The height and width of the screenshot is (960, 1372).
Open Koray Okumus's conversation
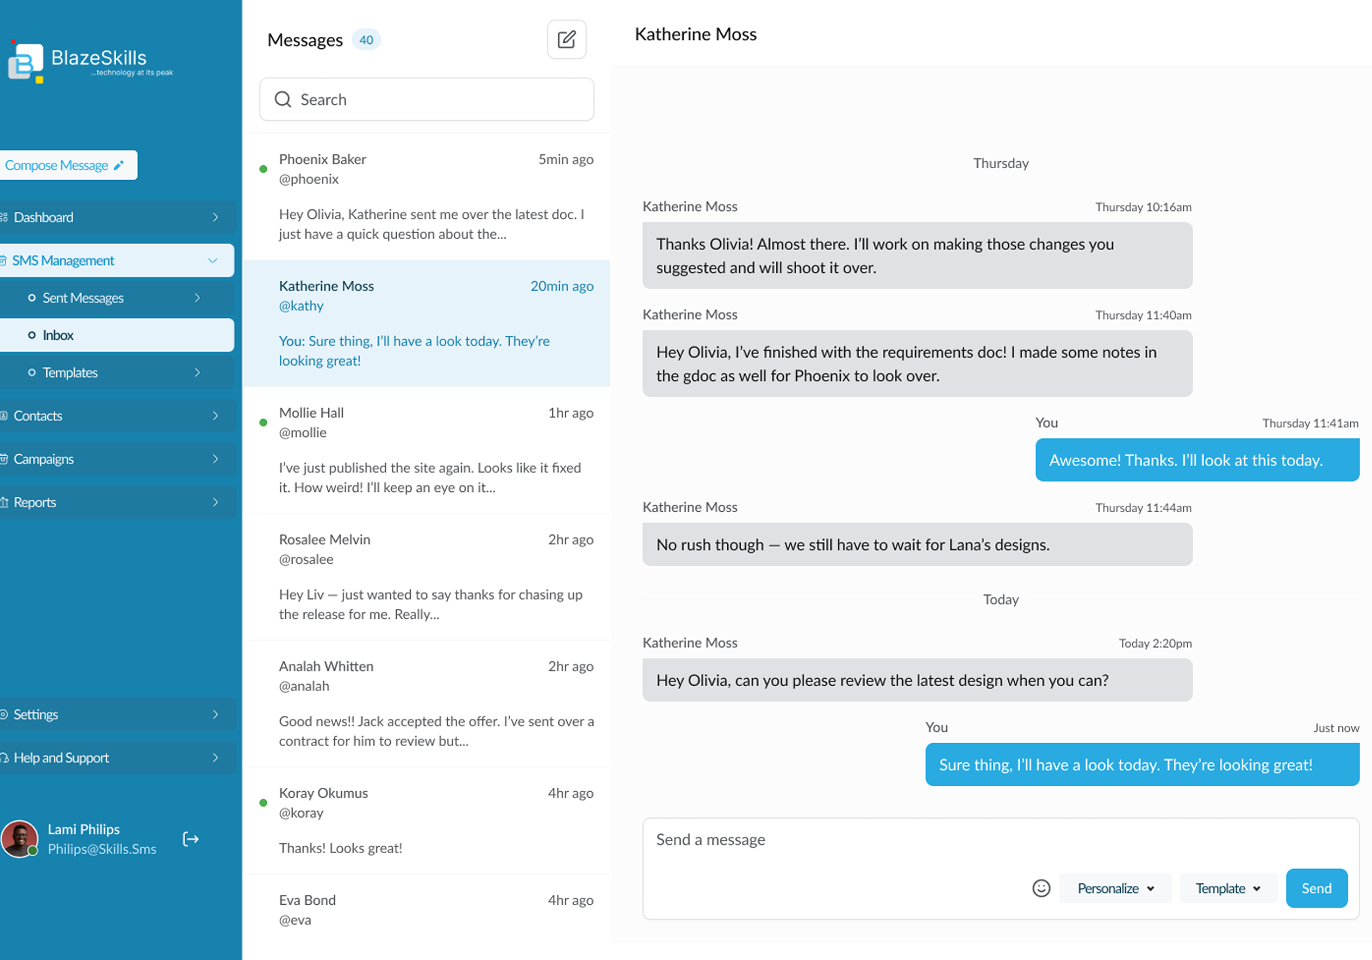click(x=427, y=821)
